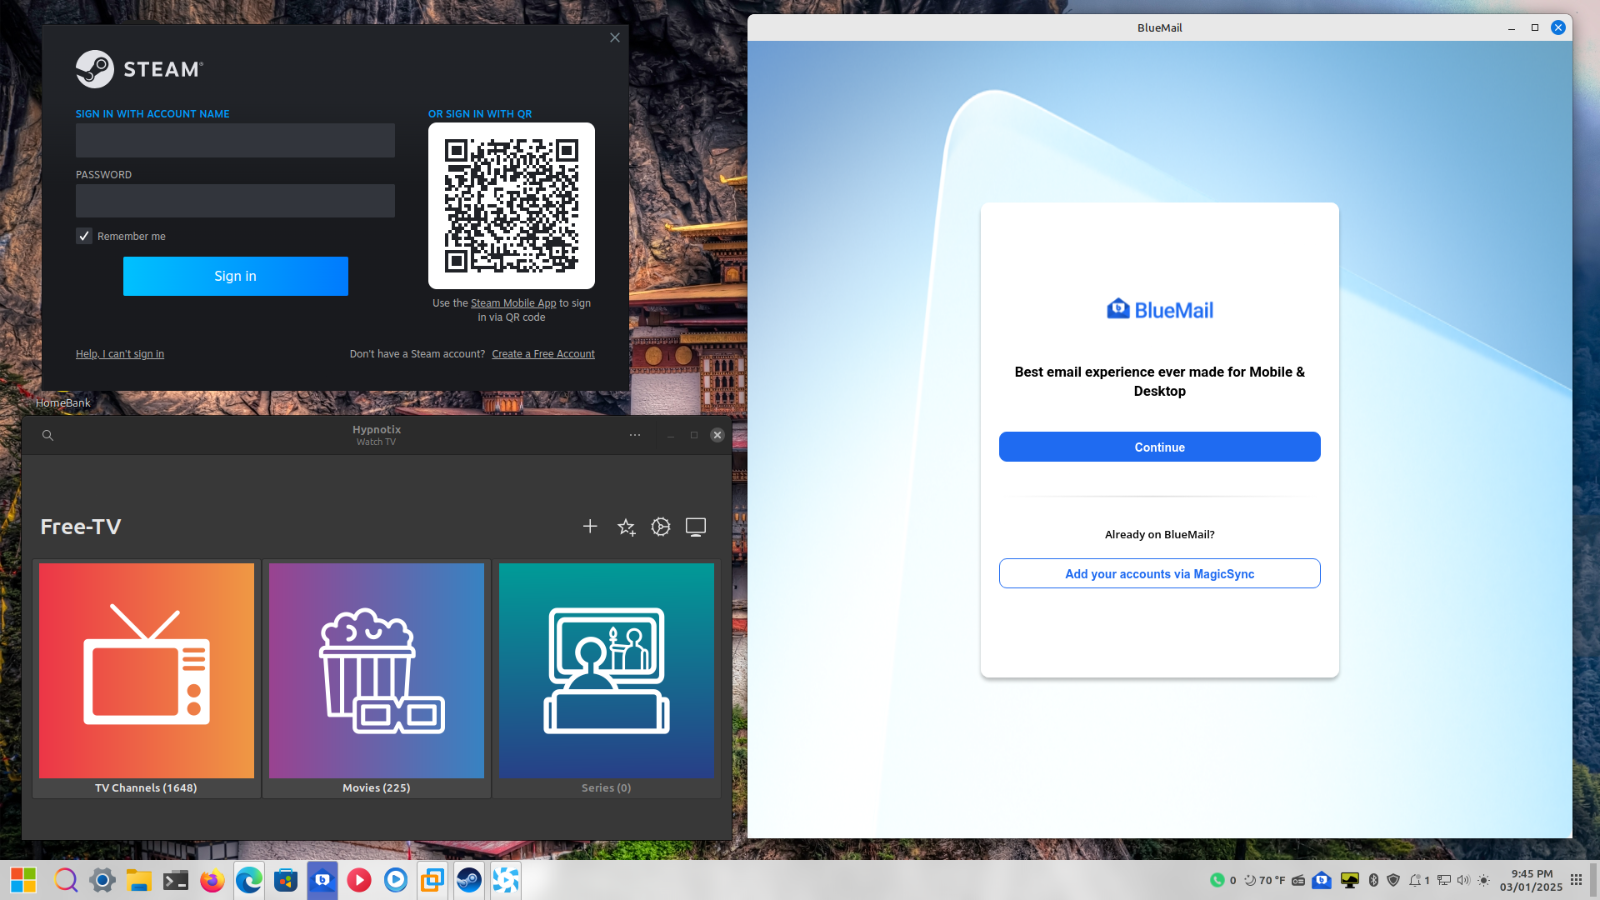Launch terminal from taskbar

(x=176, y=880)
